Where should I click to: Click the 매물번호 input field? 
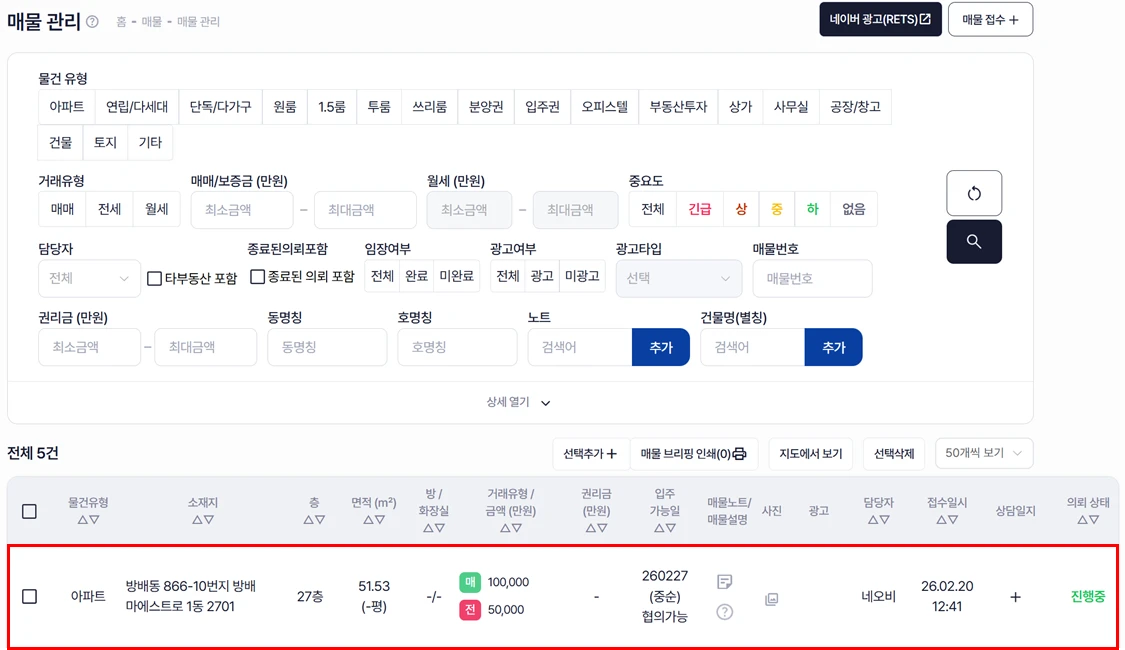pos(811,279)
